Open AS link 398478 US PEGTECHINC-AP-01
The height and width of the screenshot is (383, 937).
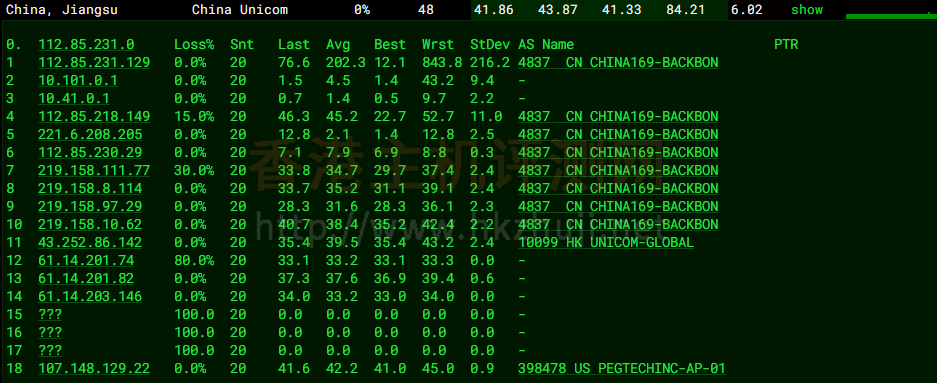coord(621,368)
